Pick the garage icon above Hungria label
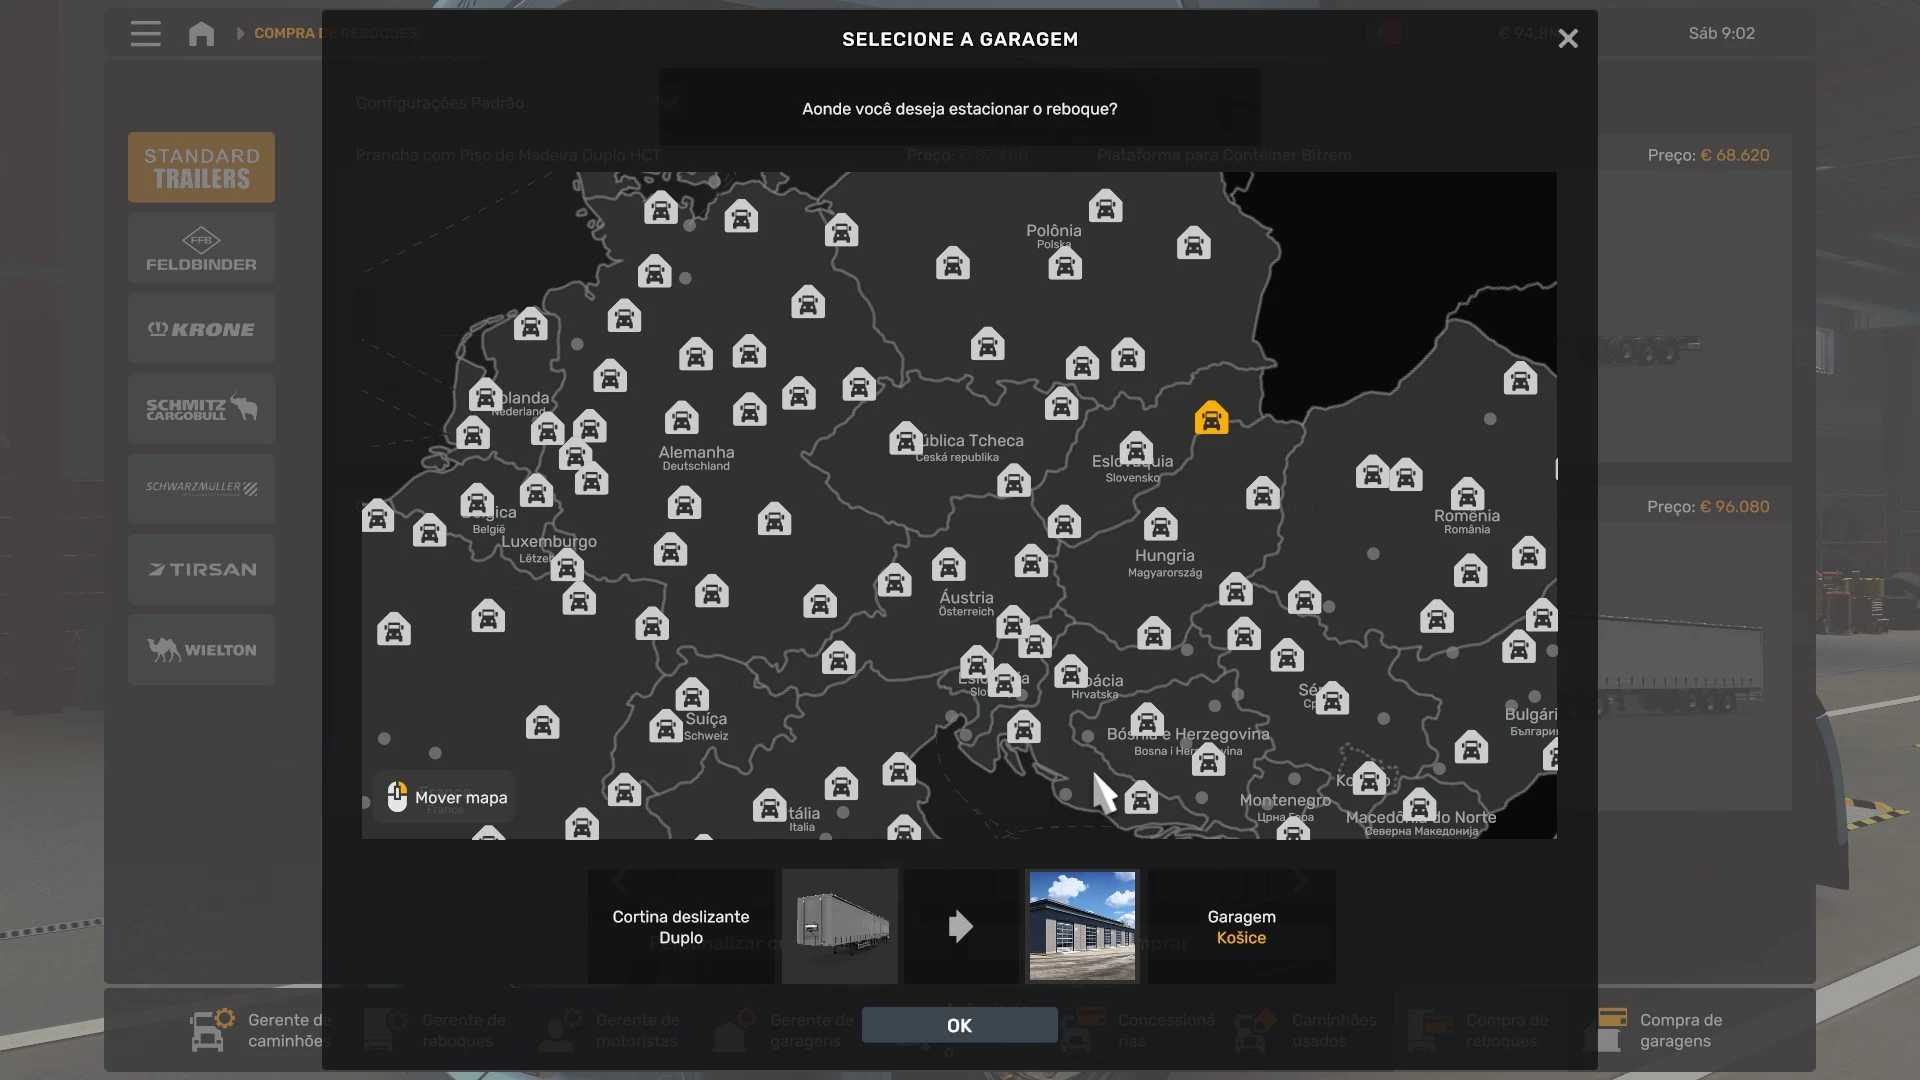Viewport: 1920px width, 1080px height. coord(1160,524)
